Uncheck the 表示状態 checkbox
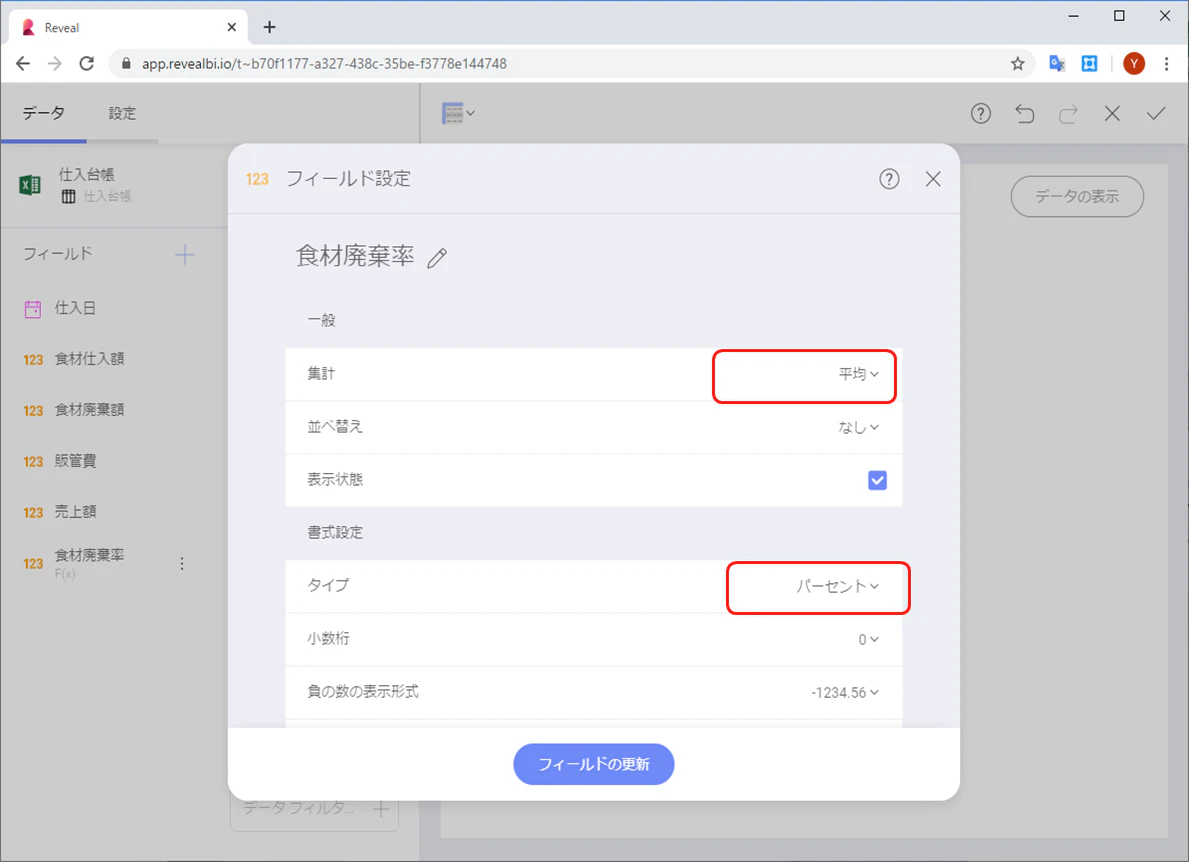The height and width of the screenshot is (862, 1189). (877, 480)
